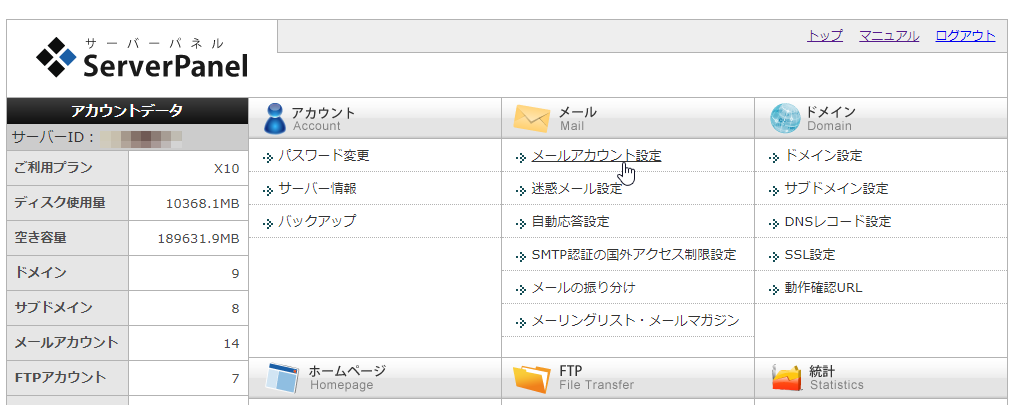Click the Homepage section window icon
The height and width of the screenshot is (405, 1015).
[x=282, y=378]
